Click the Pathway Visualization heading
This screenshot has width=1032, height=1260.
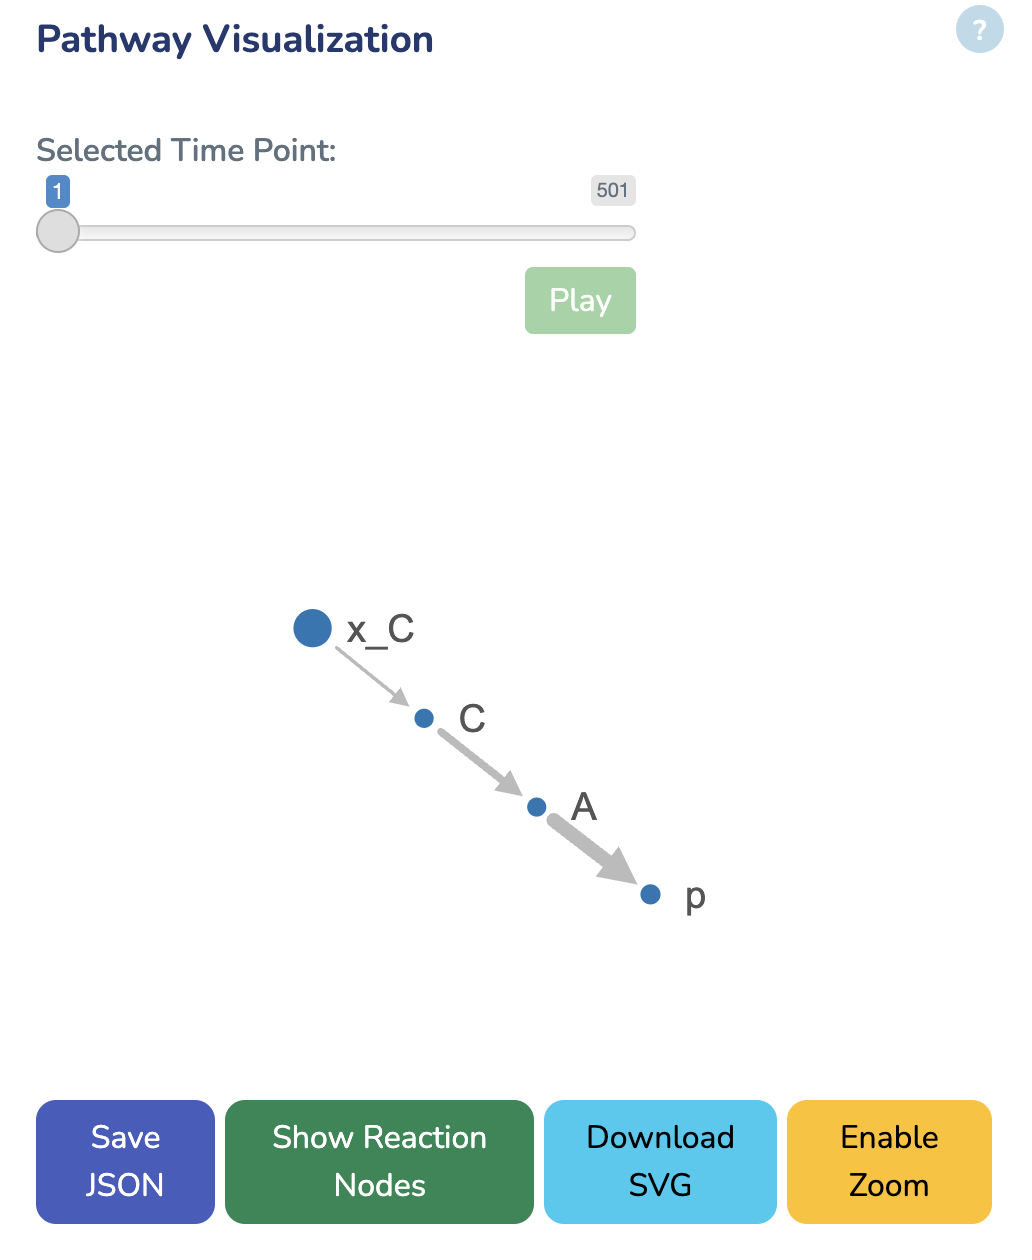pyautogui.click(x=234, y=39)
